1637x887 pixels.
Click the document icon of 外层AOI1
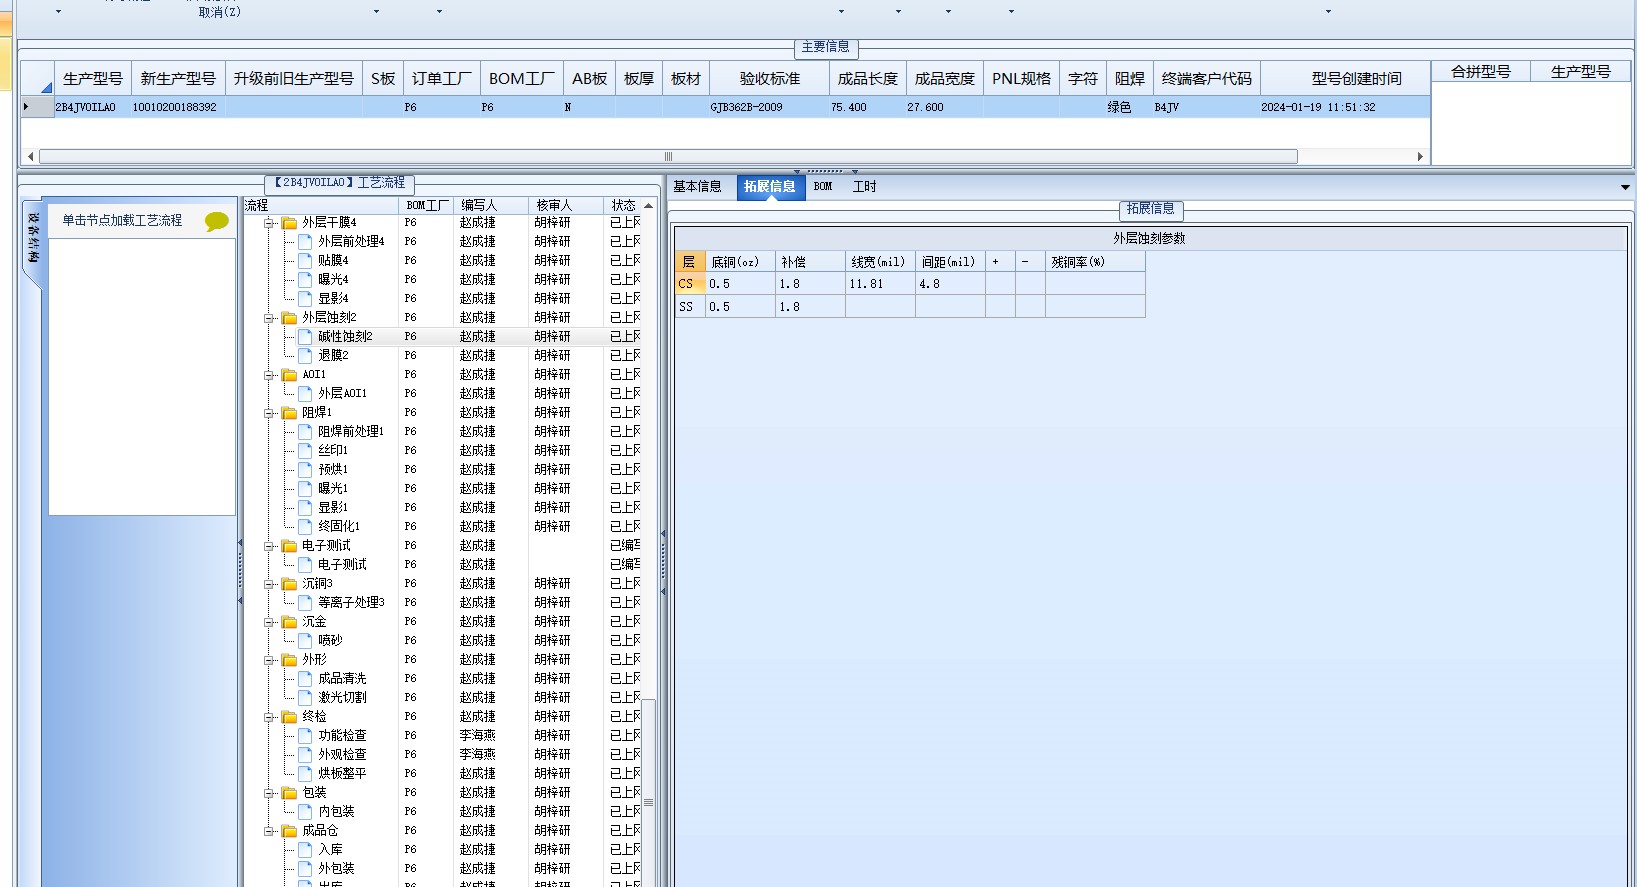pos(306,394)
